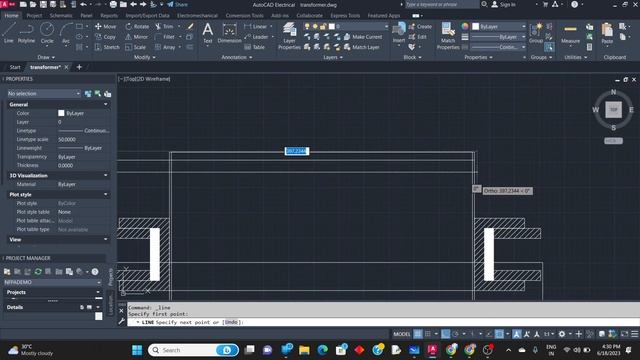The width and height of the screenshot is (640, 360).
Task: Toggle PICKADD icon in Properties palette
Action: (88, 93)
